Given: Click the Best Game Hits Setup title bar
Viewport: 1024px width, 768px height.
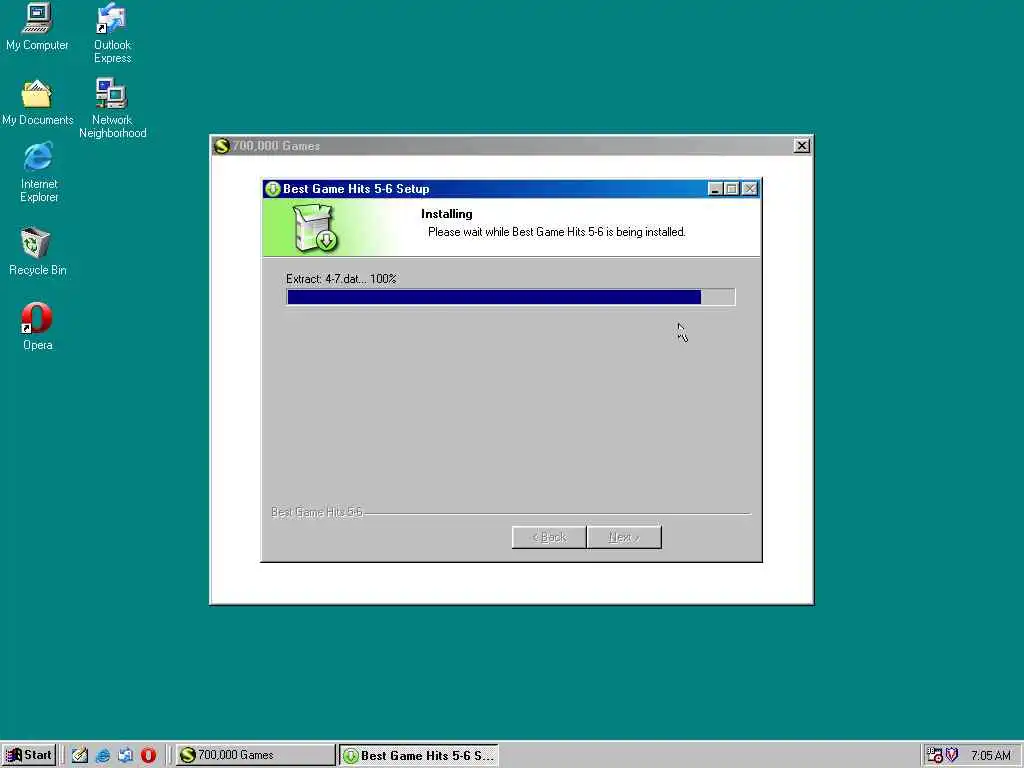Looking at the screenshot, I should 511,189.
